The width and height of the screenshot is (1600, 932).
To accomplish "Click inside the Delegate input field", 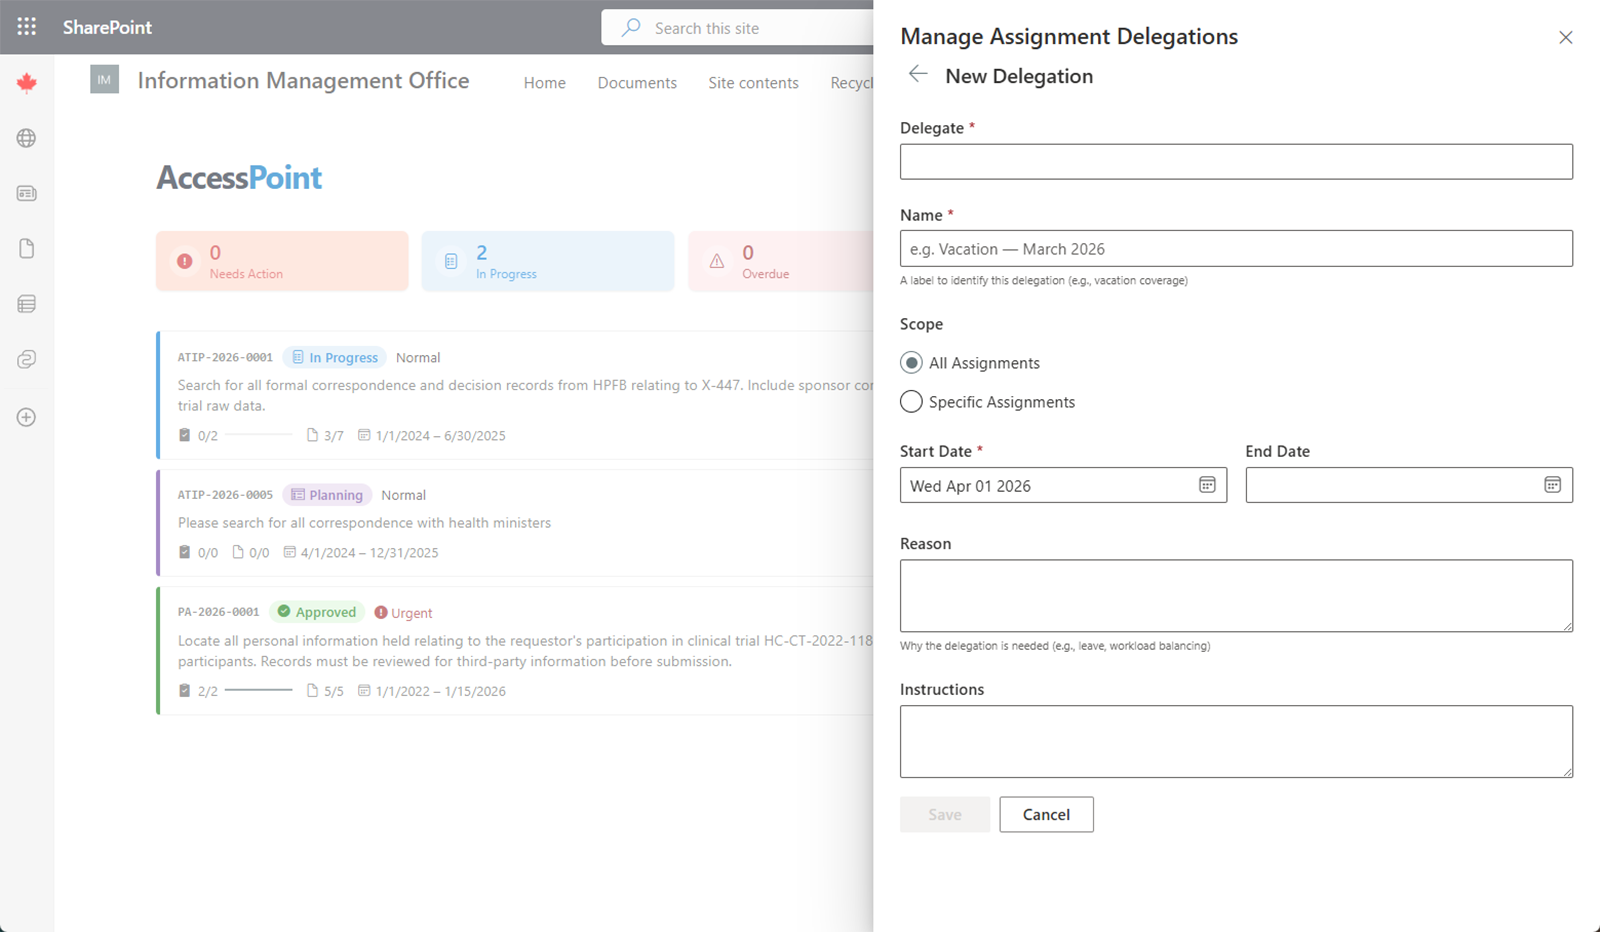I will 1236,161.
